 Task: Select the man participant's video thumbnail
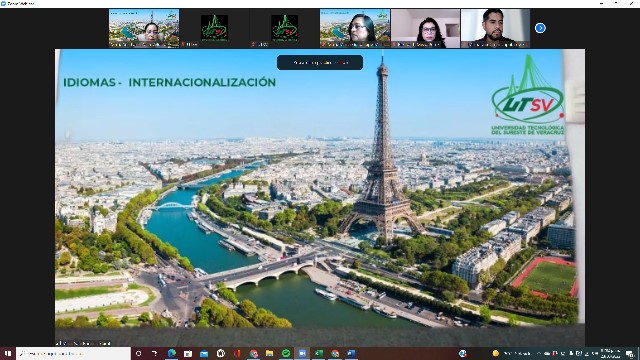click(x=496, y=28)
